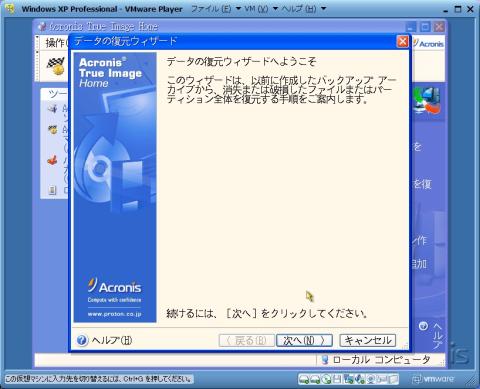Click the Next (次へ) button in the wizard
480x389 pixels.
click(x=304, y=340)
